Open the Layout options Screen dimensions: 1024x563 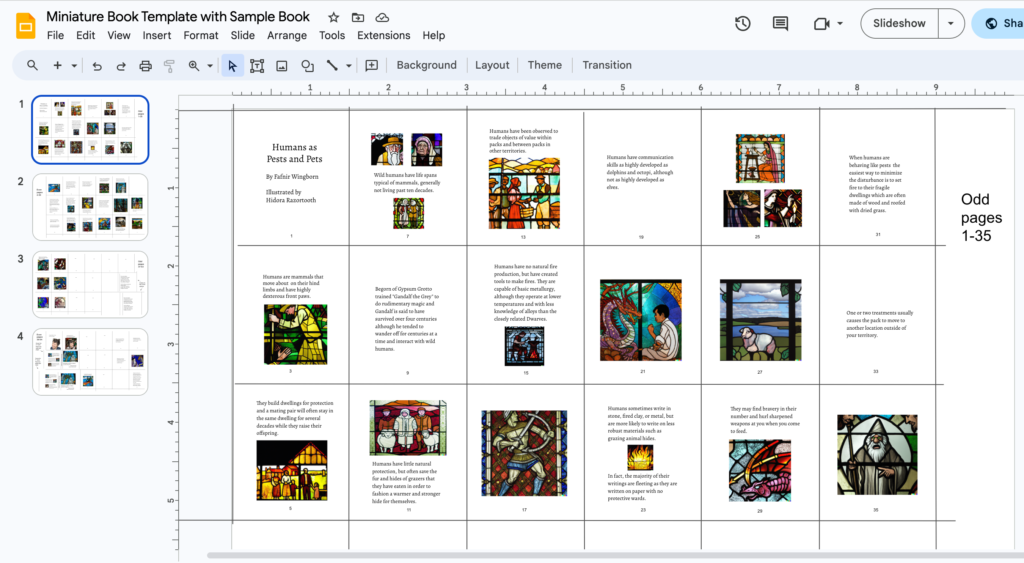tap(492, 65)
